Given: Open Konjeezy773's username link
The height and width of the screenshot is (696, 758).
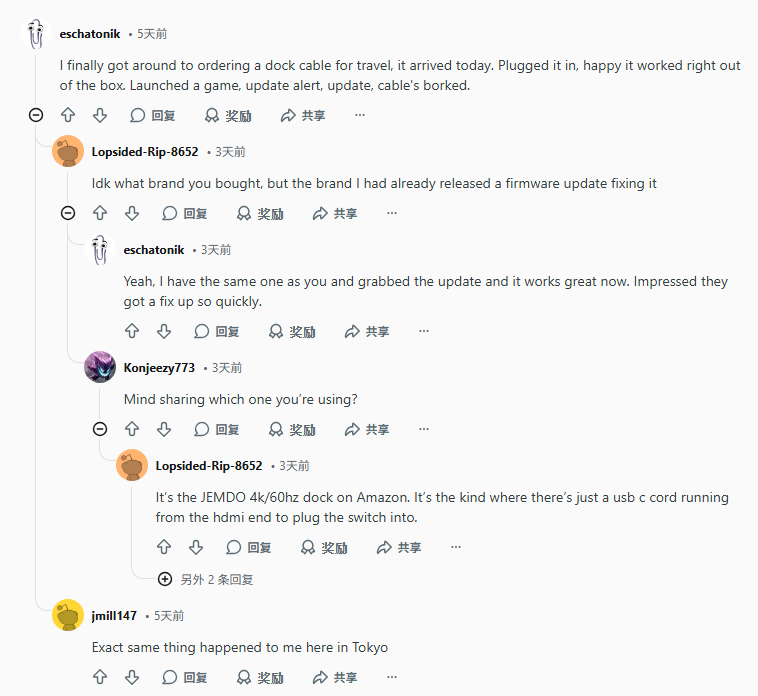Looking at the screenshot, I should 159,368.
